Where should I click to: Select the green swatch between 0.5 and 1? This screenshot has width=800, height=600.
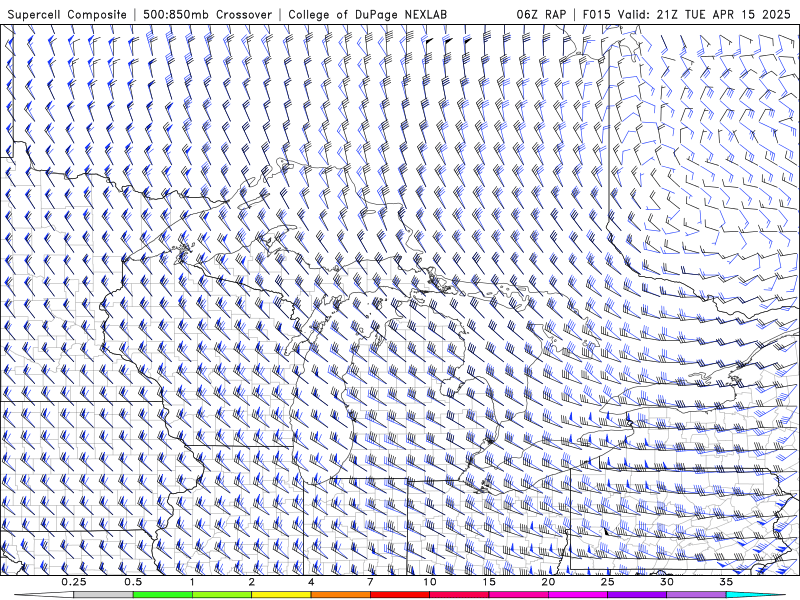[x=163, y=595]
